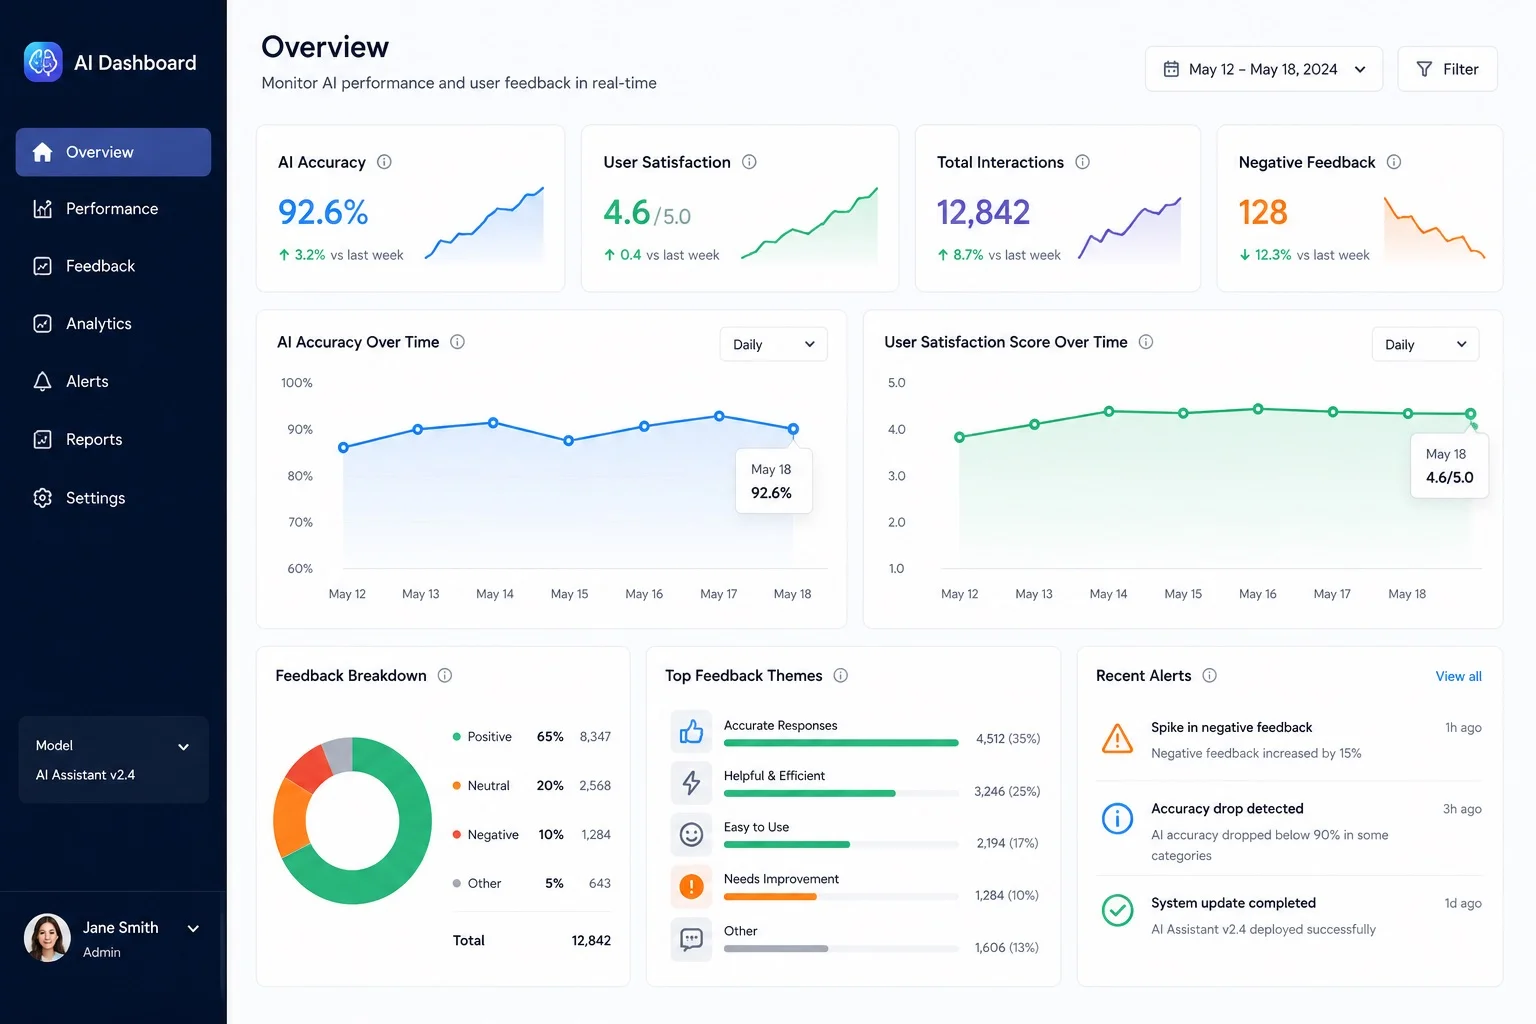Image resolution: width=1536 pixels, height=1024 pixels.
Task: Click the blue info alert icon
Action: [x=1117, y=819]
